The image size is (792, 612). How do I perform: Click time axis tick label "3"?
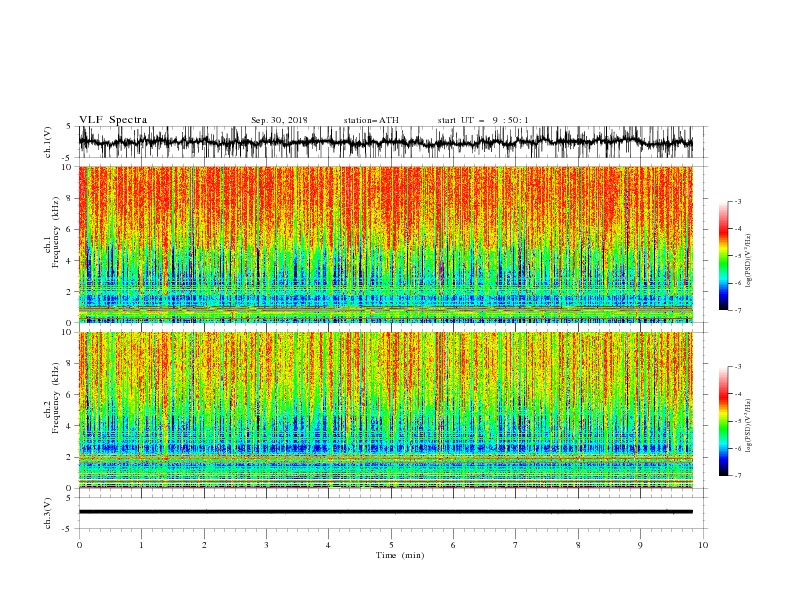266,545
